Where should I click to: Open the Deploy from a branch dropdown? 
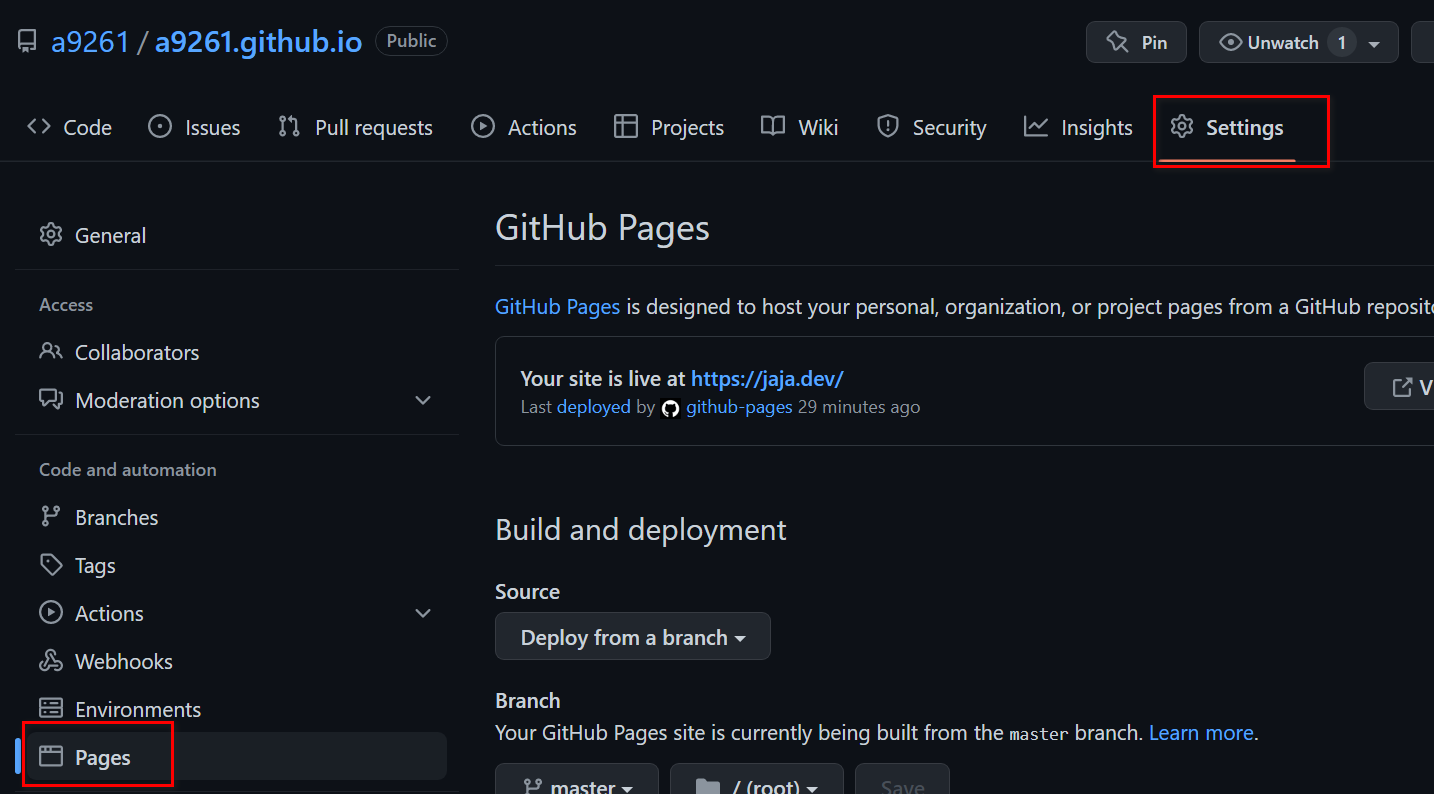pos(632,636)
